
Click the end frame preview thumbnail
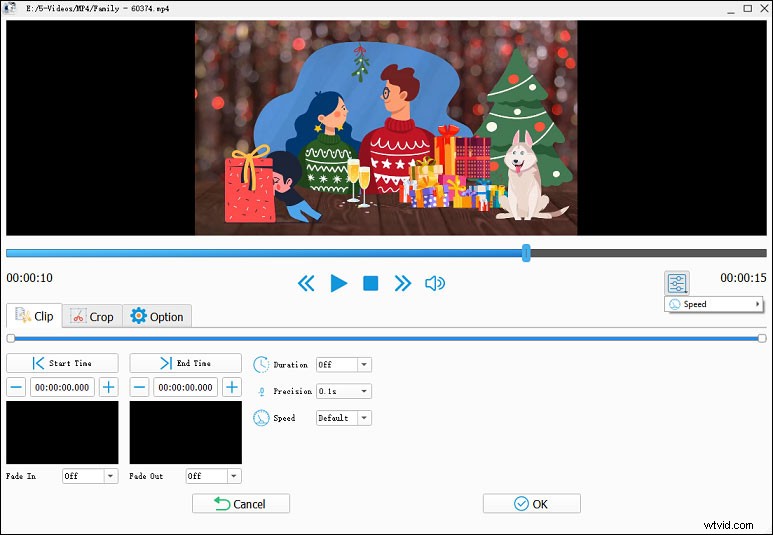click(x=185, y=432)
